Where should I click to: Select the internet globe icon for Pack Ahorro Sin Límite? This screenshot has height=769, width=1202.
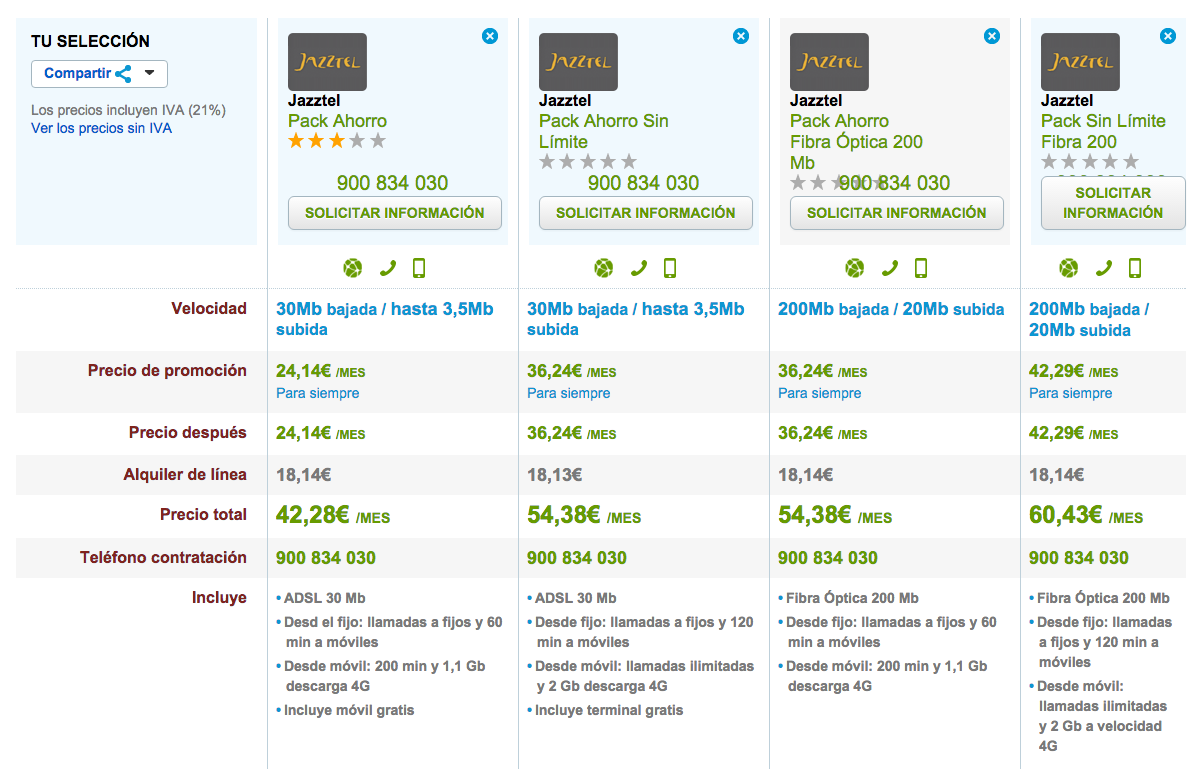603,268
